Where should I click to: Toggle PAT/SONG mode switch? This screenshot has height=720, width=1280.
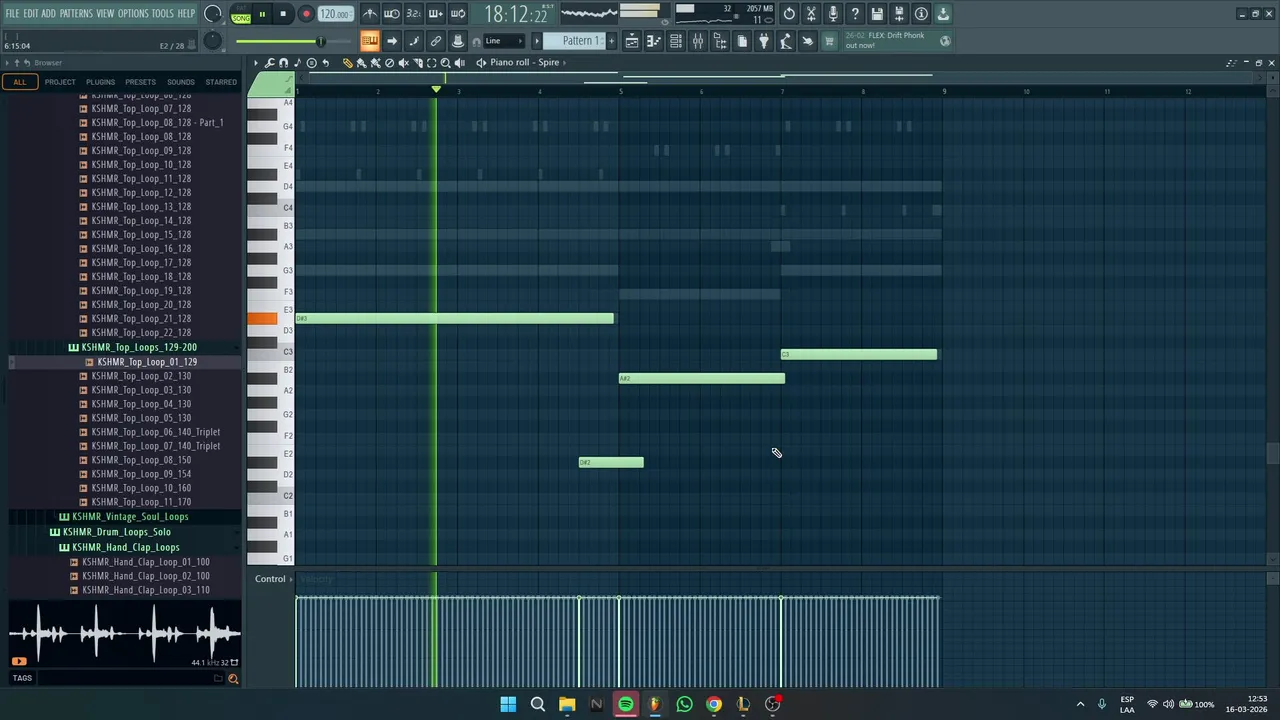point(241,14)
